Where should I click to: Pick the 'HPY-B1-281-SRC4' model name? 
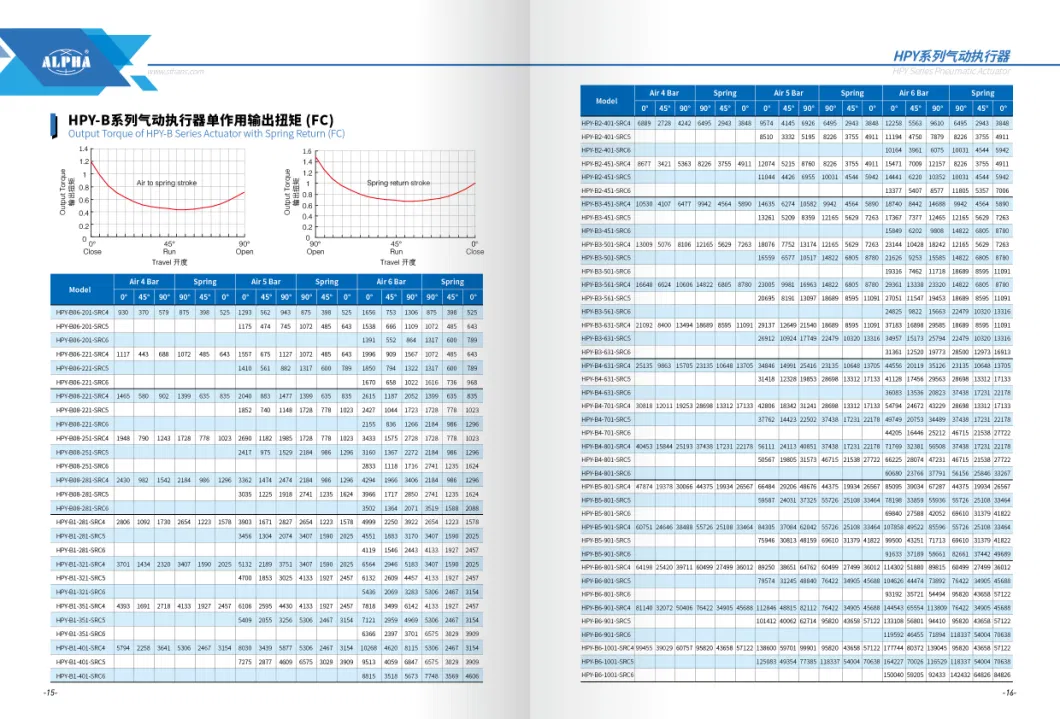pyautogui.click(x=80, y=522)
